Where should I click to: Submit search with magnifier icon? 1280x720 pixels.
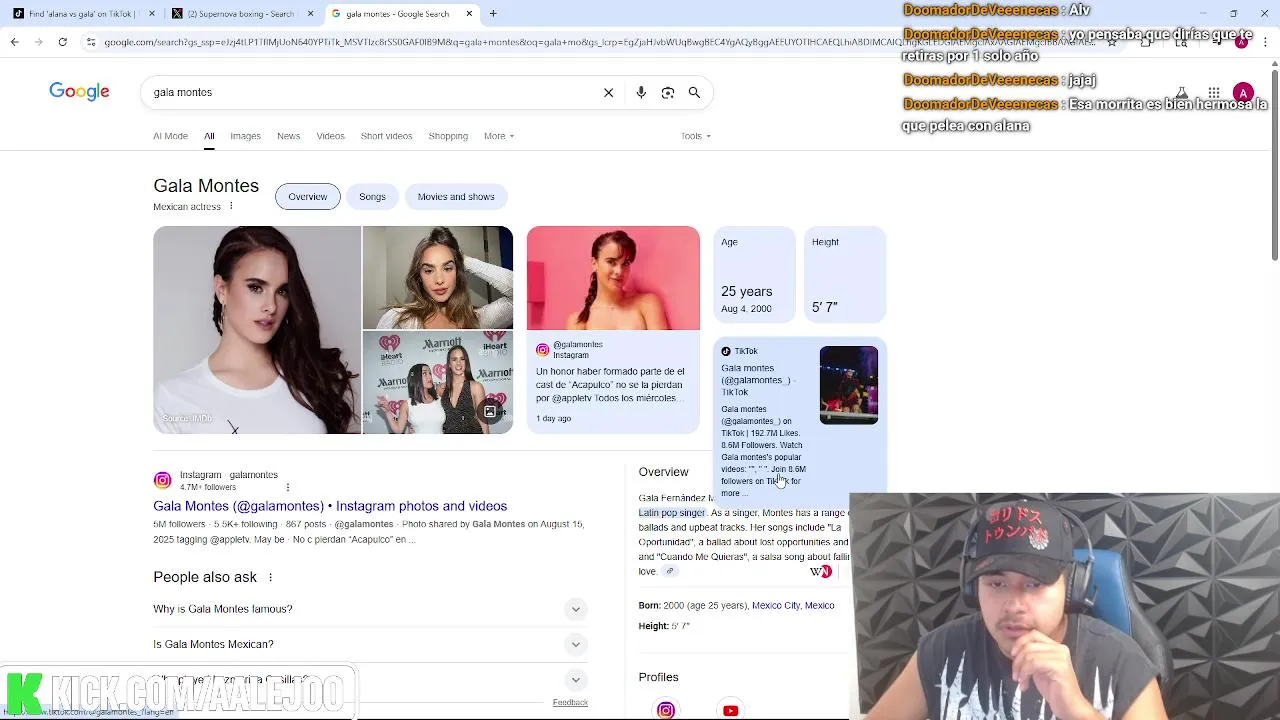[x=694, y=93]
